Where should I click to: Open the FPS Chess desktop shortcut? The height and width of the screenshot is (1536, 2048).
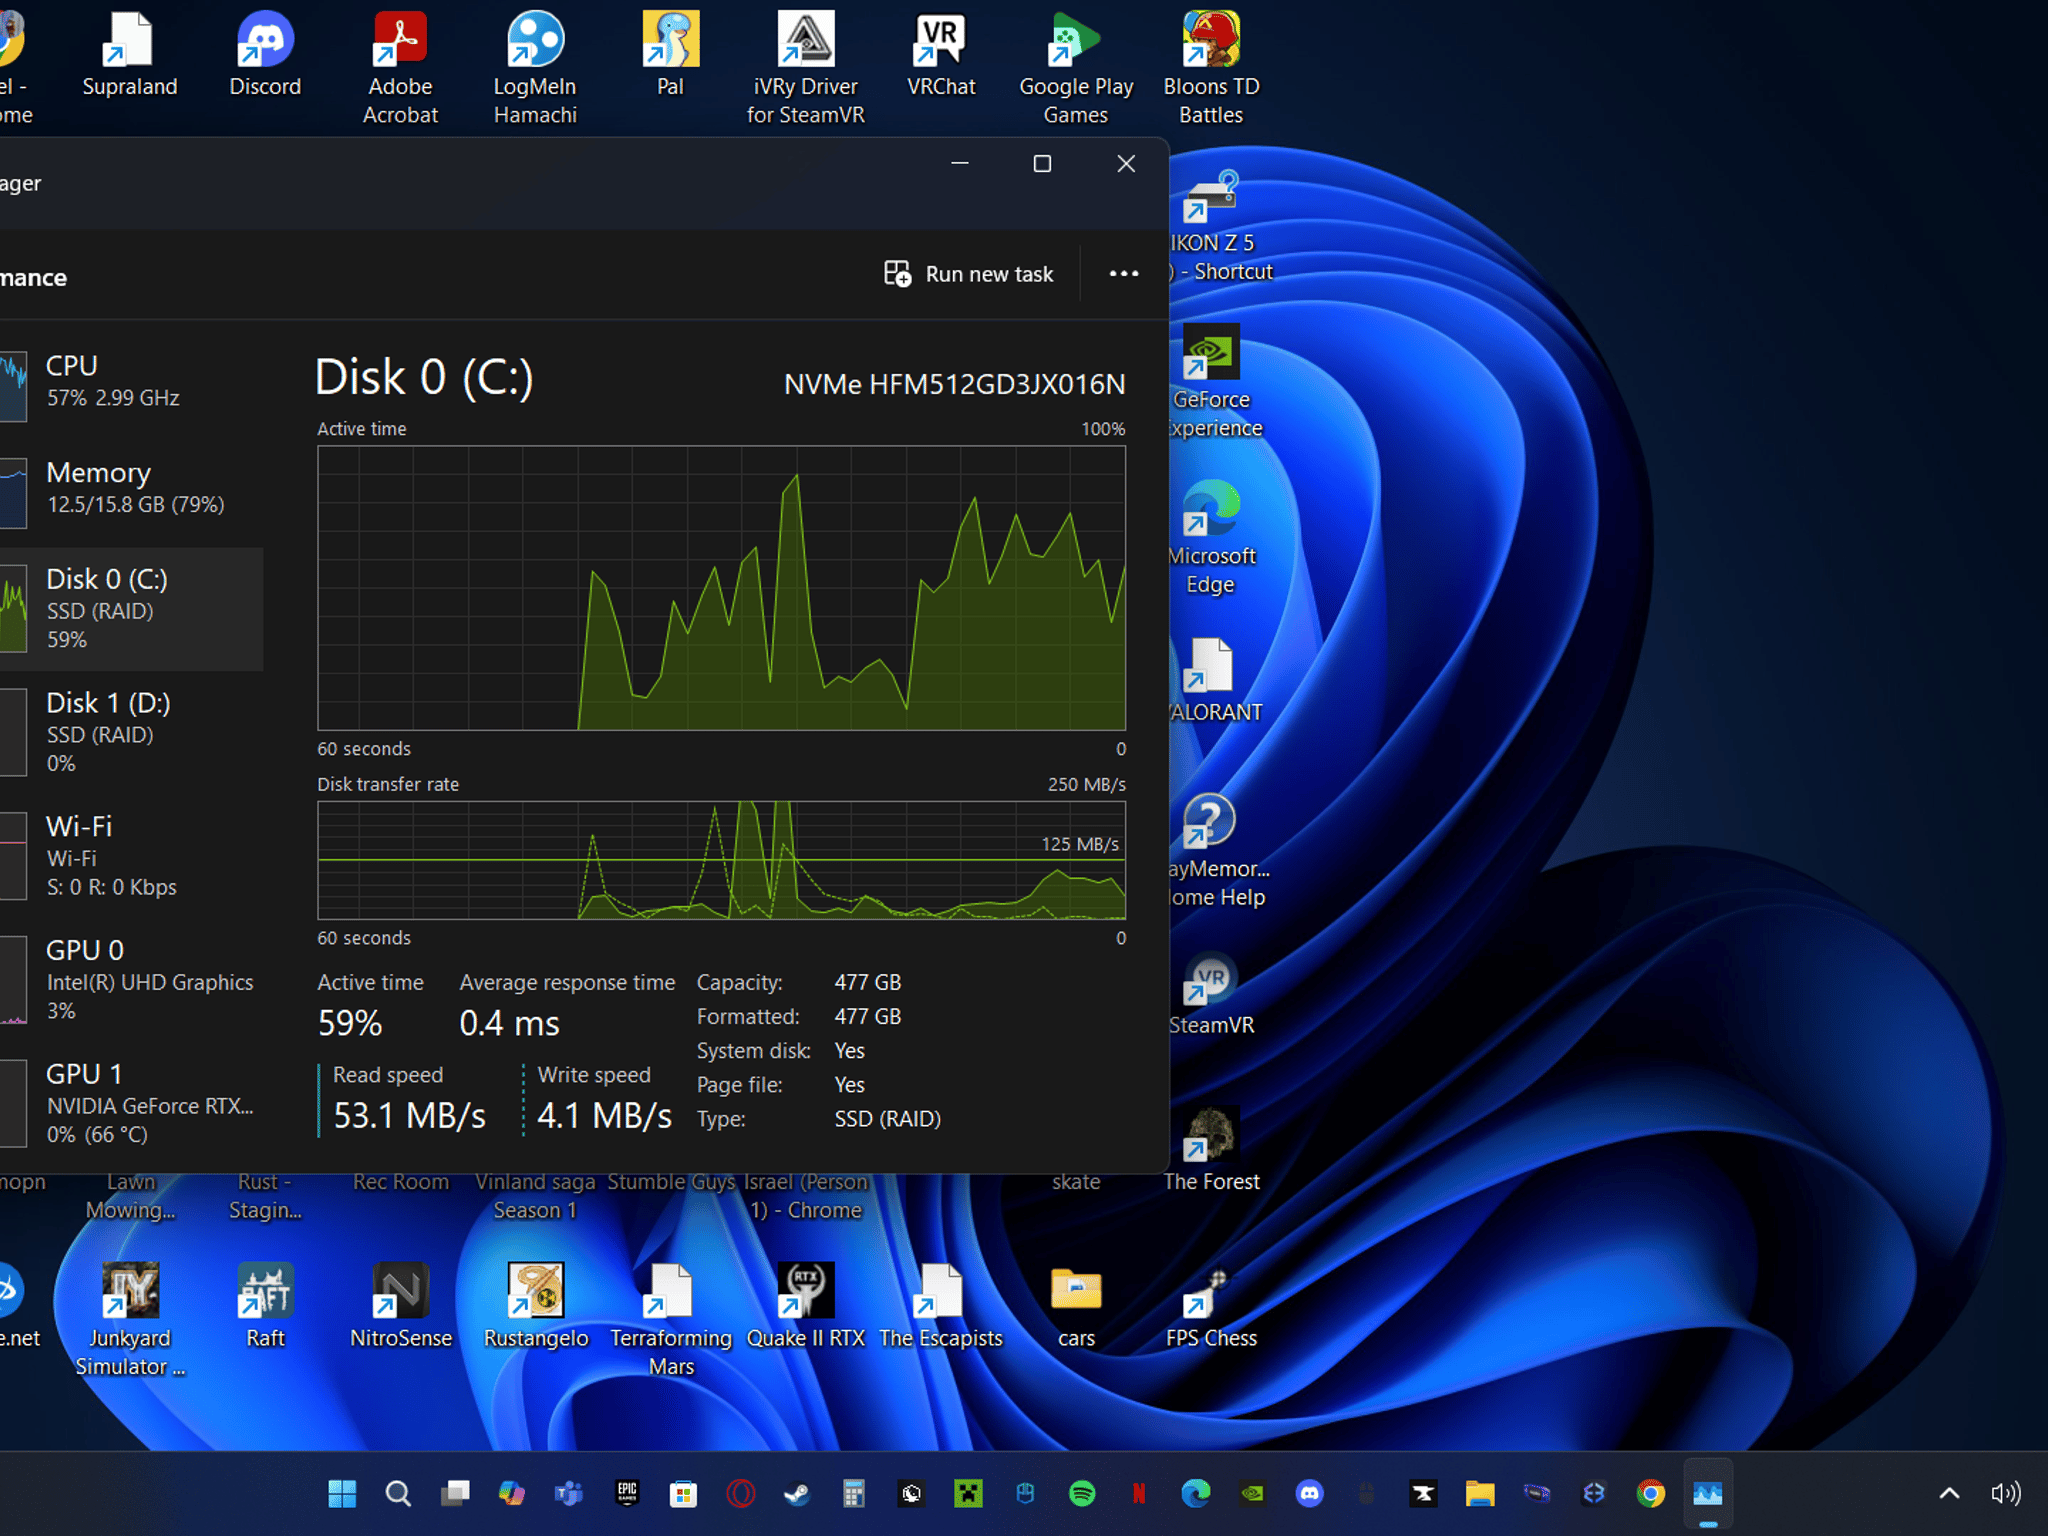(1211, 1306)
